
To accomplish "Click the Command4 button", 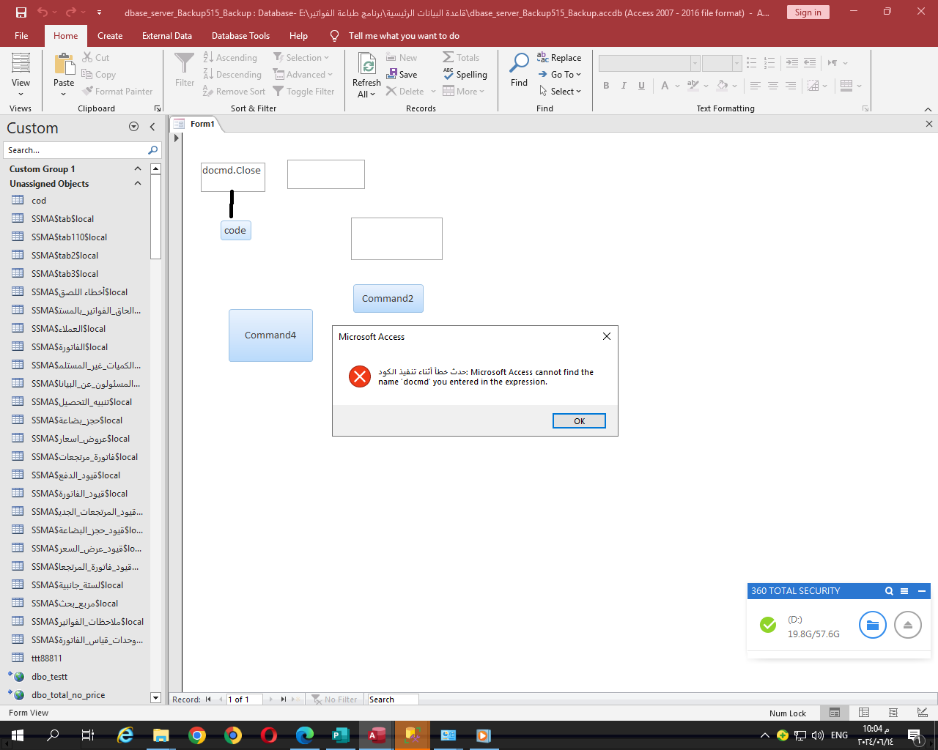I will [x=270, y=336].
